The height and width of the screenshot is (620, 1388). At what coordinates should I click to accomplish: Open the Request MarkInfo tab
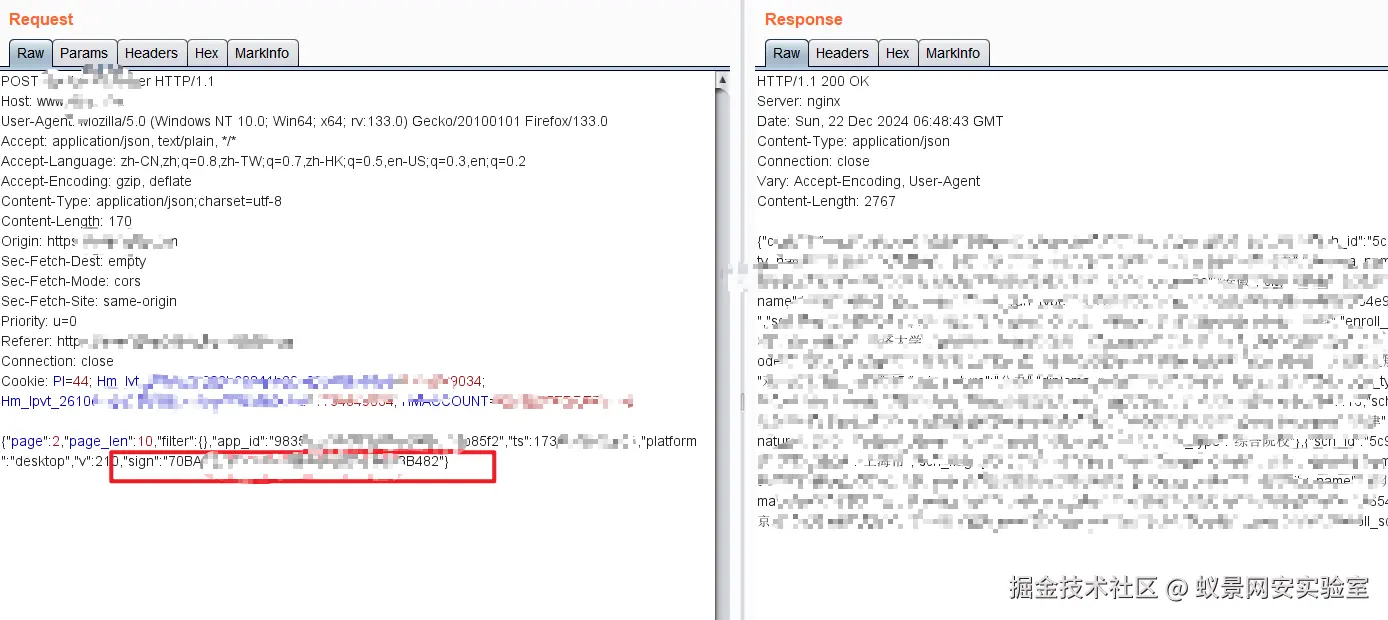click(x=262, y=53)
